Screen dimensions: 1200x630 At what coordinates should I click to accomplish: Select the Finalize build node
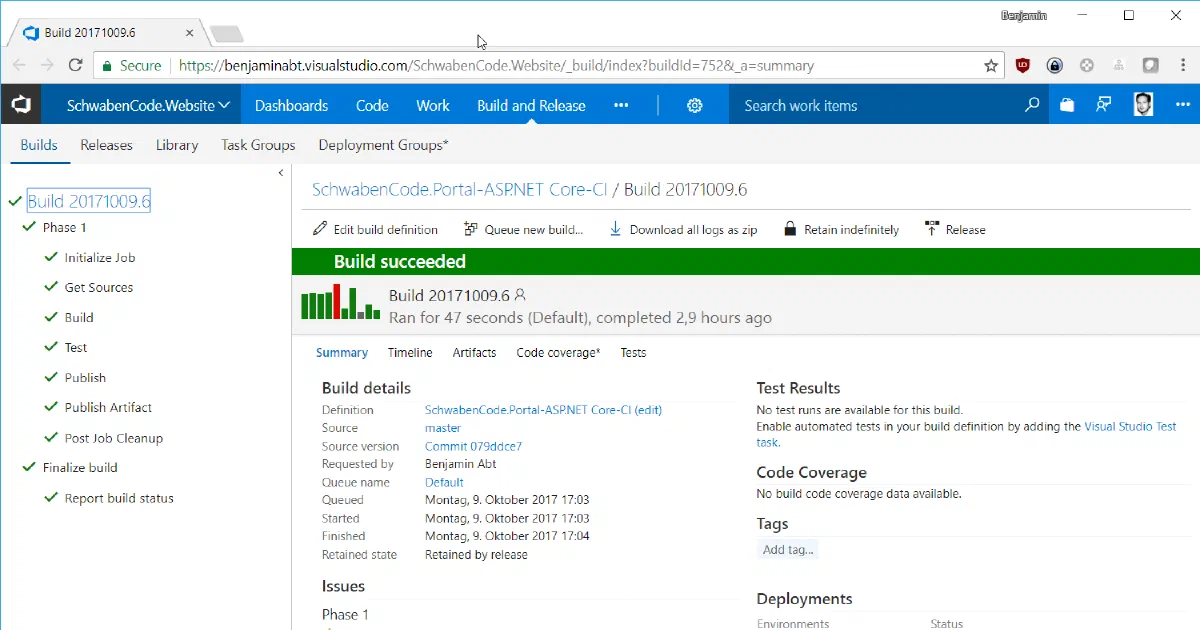pos(80,467)
